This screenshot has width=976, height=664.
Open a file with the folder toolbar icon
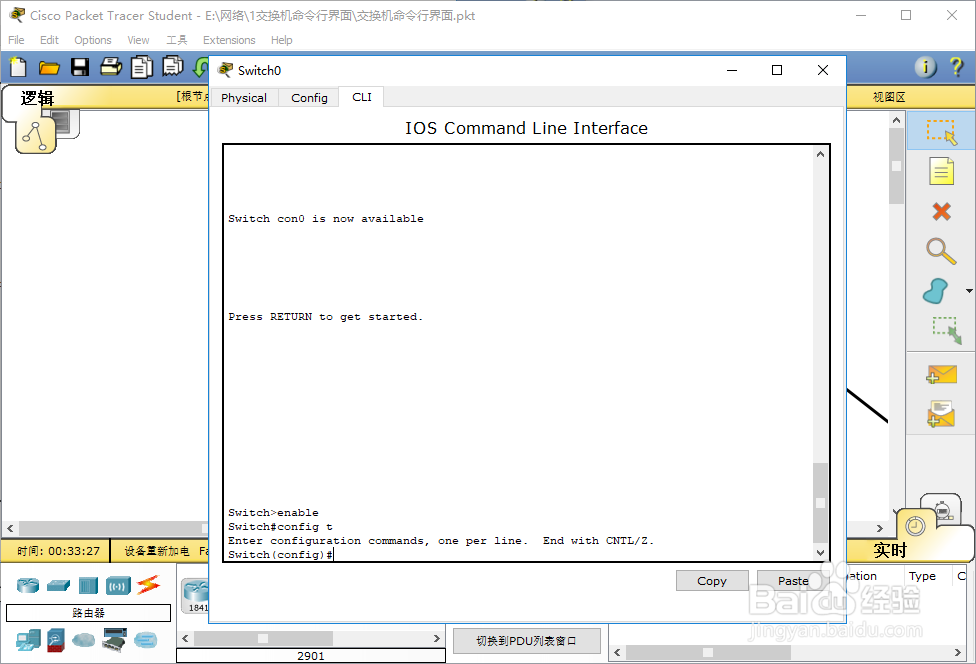tap(49, 67)
